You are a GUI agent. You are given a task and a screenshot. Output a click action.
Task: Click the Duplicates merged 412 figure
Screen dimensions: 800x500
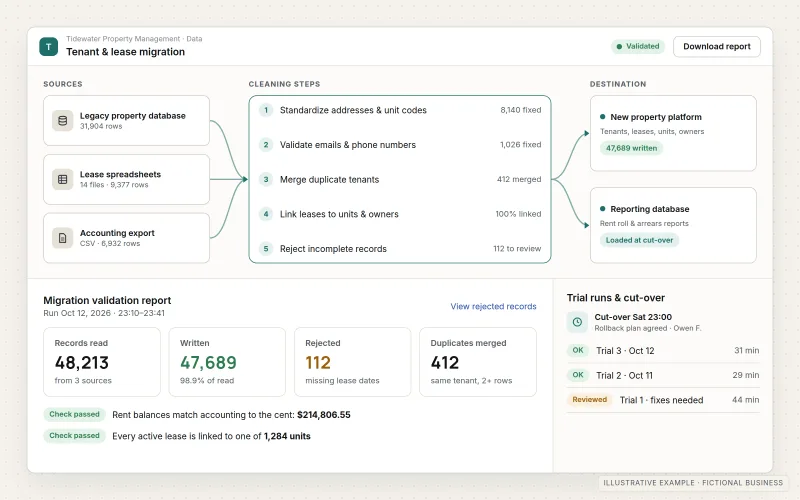tap(445, 363)
